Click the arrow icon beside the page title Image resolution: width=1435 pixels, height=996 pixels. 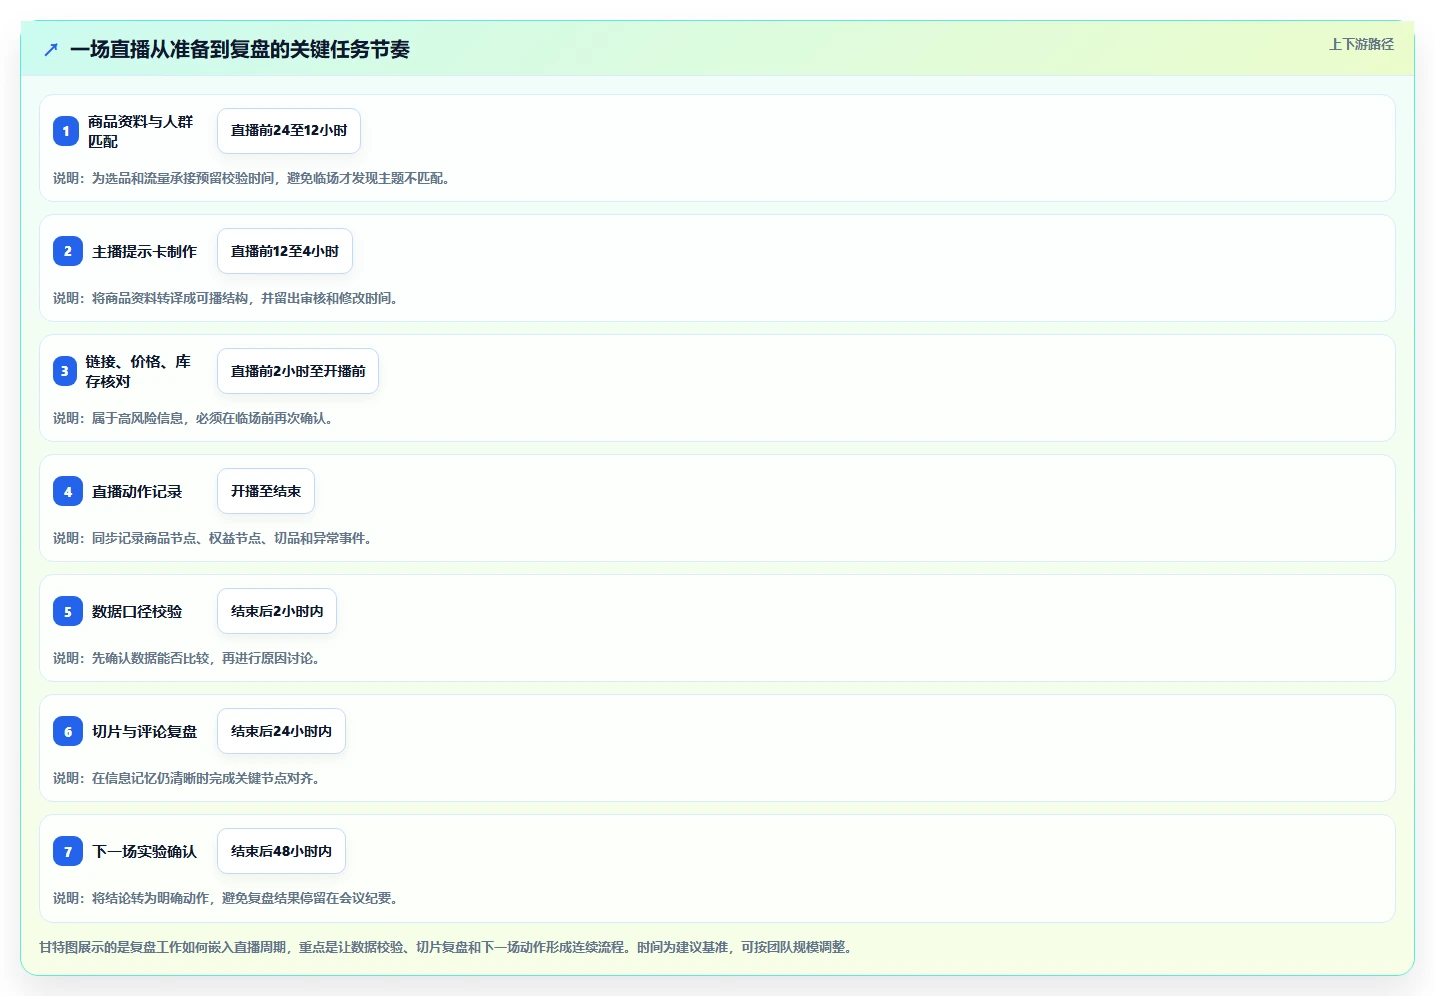coord(51,49)
